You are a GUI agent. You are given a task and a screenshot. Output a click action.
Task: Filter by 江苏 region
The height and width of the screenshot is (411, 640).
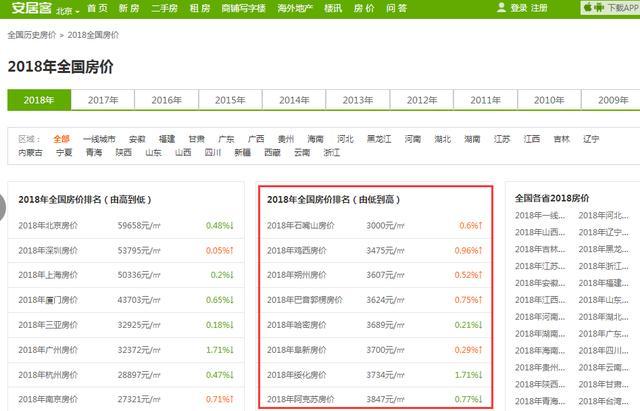click(502, 139)
